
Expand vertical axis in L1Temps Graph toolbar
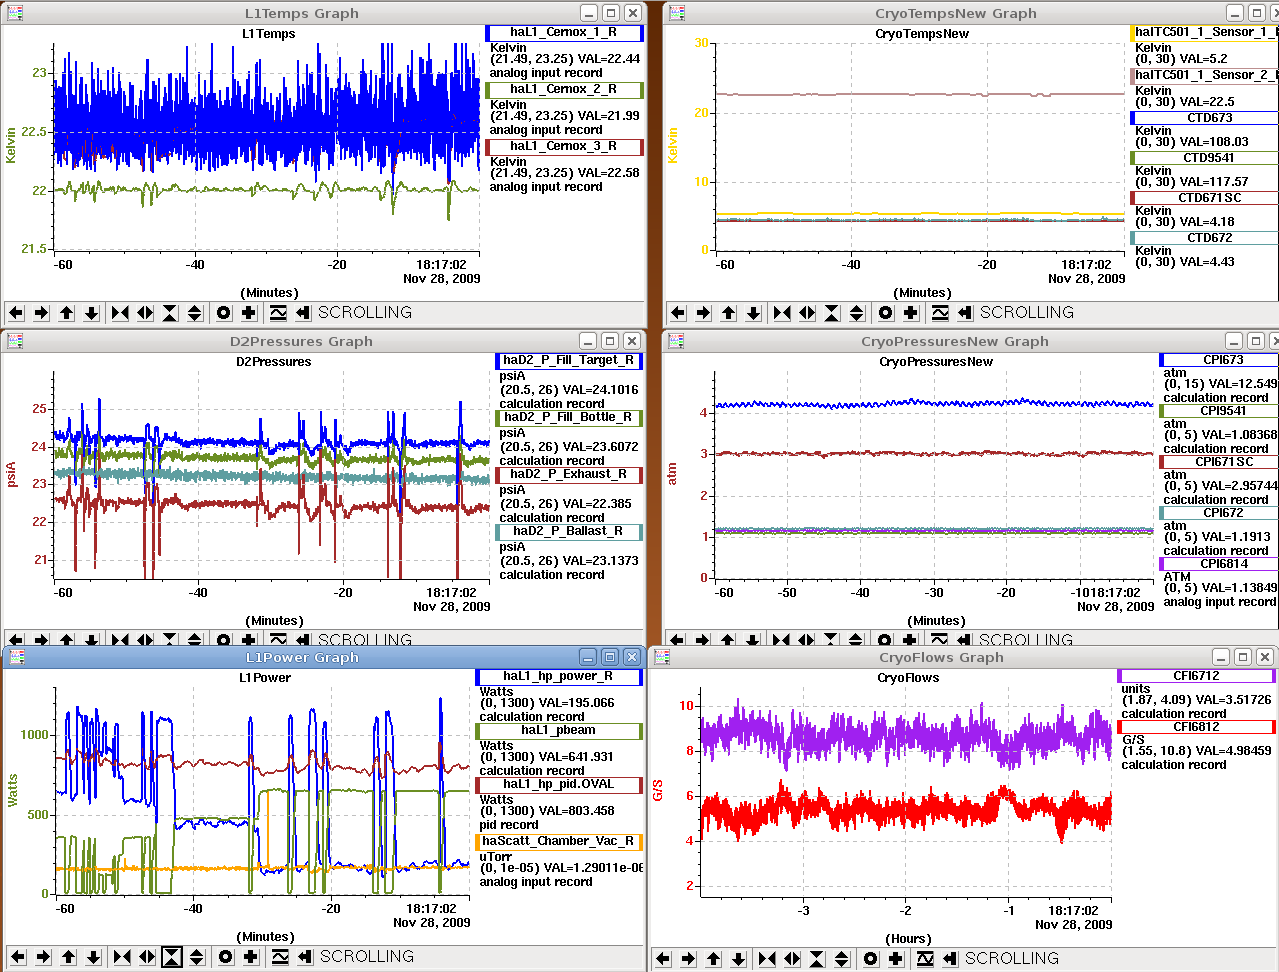click(195, 313)
